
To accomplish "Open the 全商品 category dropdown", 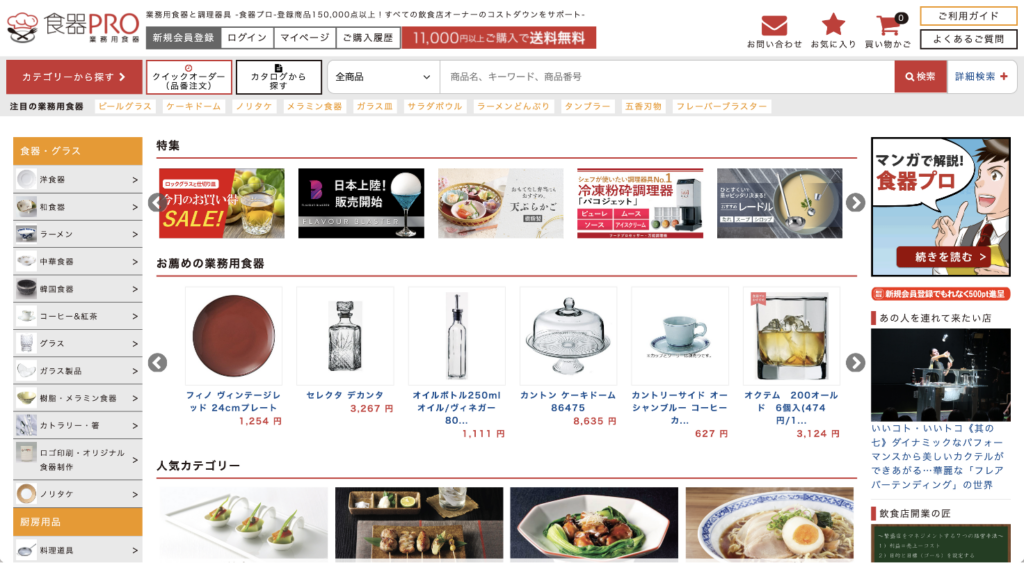I will [x=383, y=76].
